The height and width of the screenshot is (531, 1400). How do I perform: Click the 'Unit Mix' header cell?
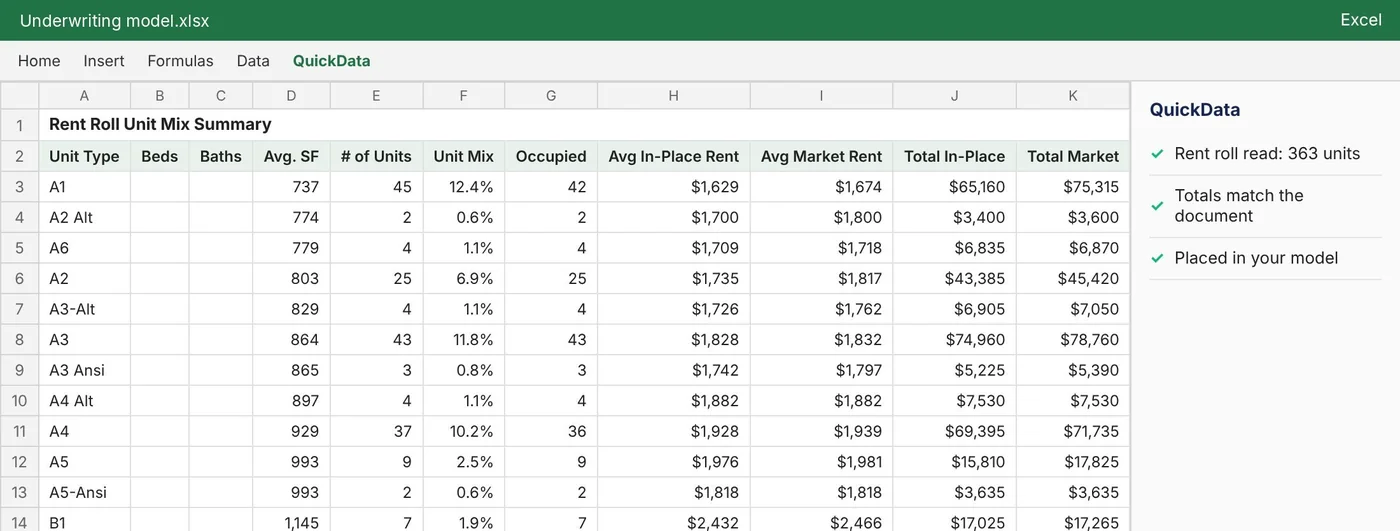coord(464,156)
